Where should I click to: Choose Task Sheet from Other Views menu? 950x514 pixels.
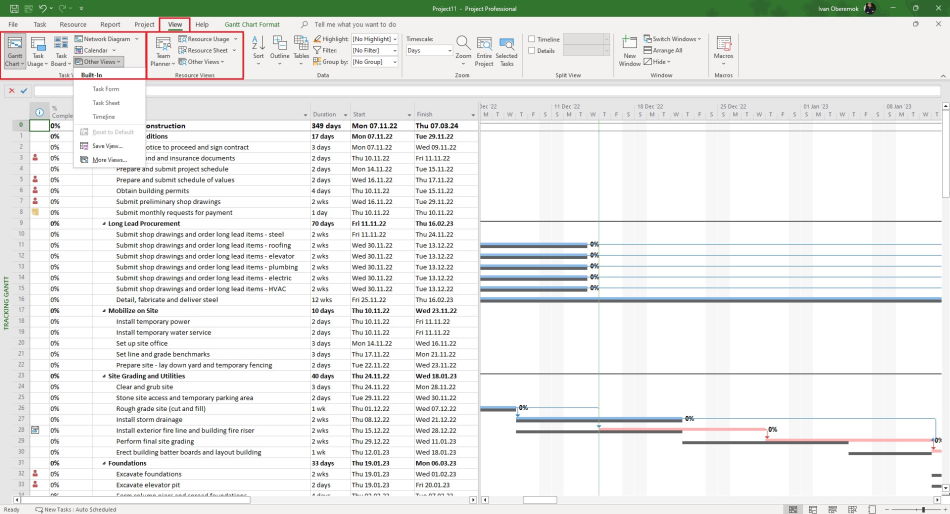pyautogui.click(x=106, y=103)
